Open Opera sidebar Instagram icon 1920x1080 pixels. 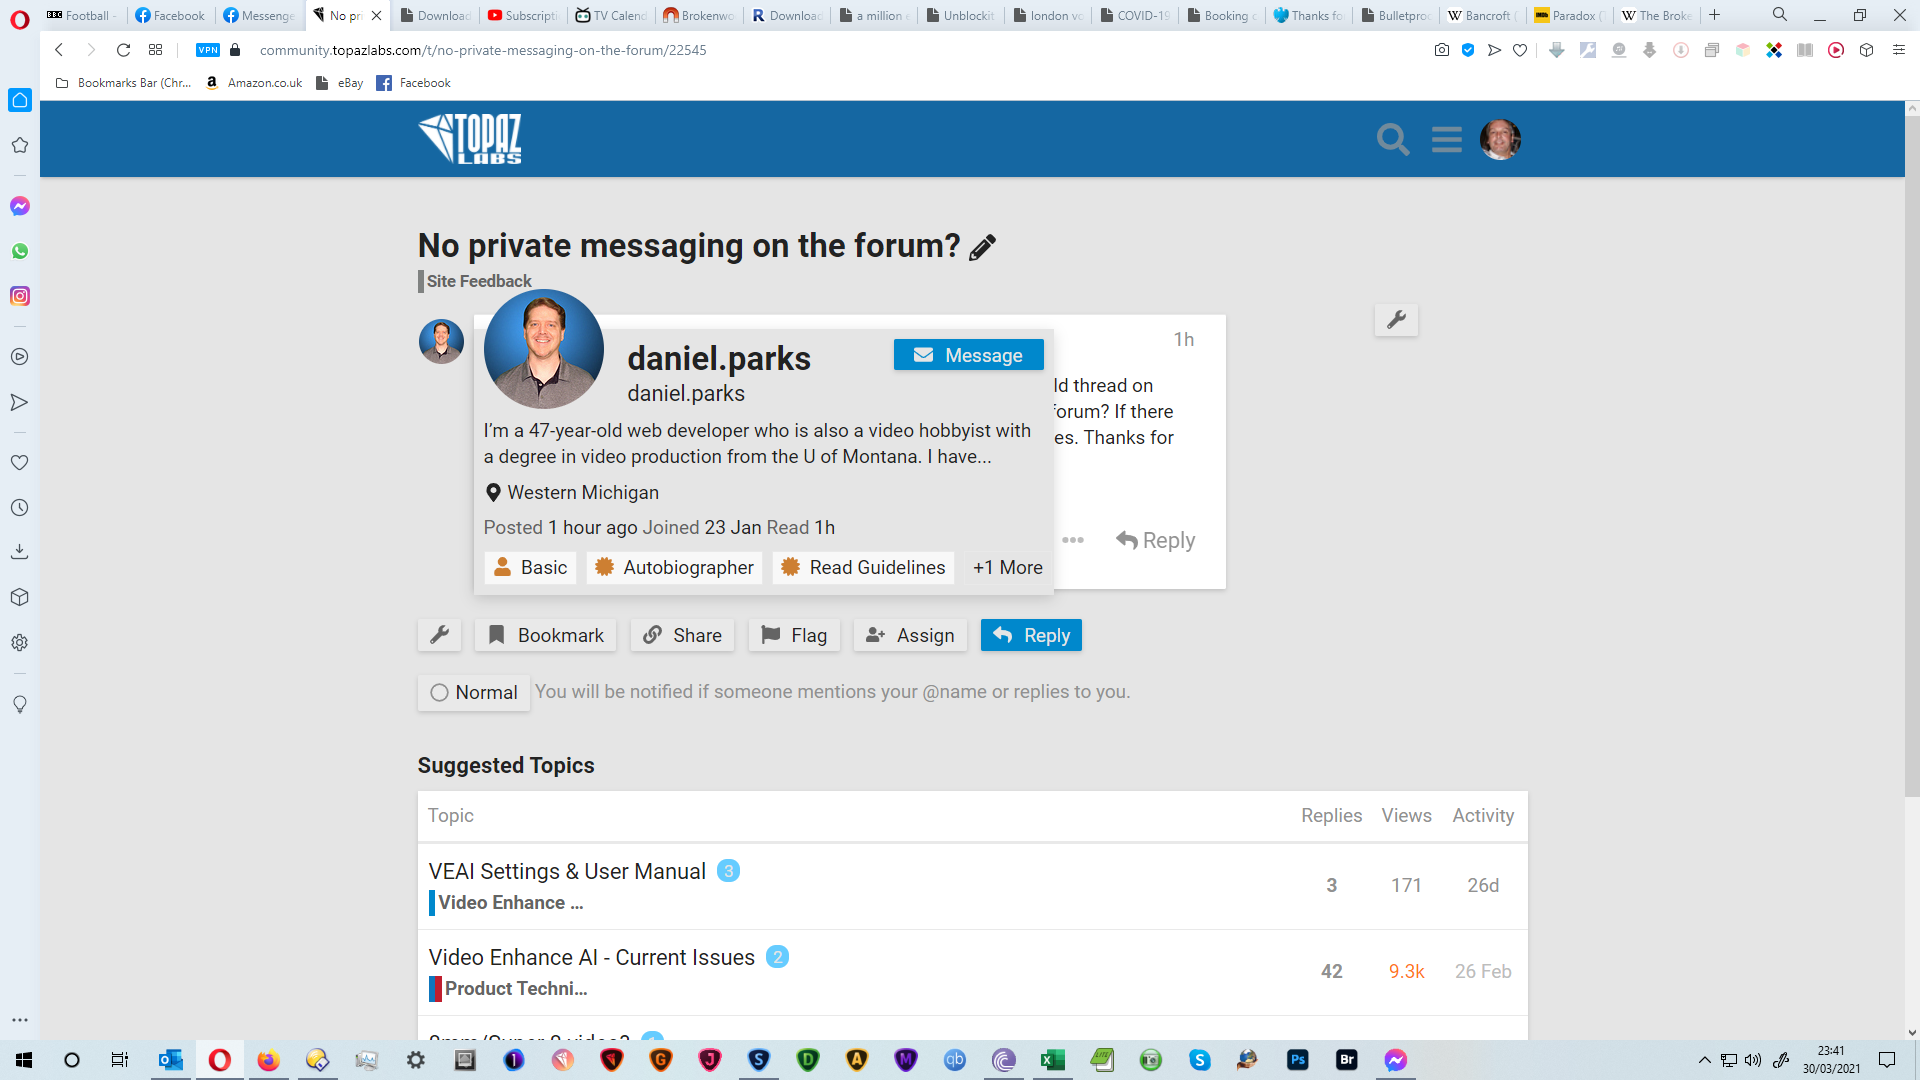[x=20, y=296]
